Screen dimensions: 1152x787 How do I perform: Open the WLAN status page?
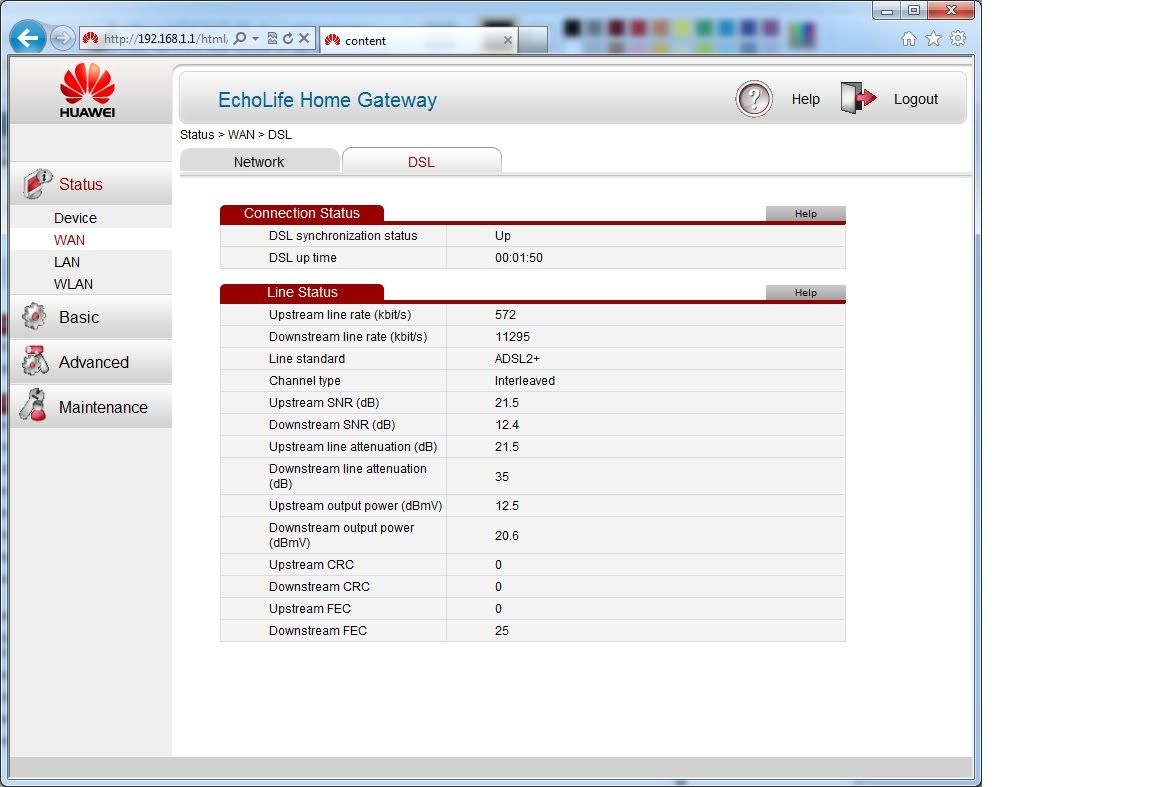point(73,284)
